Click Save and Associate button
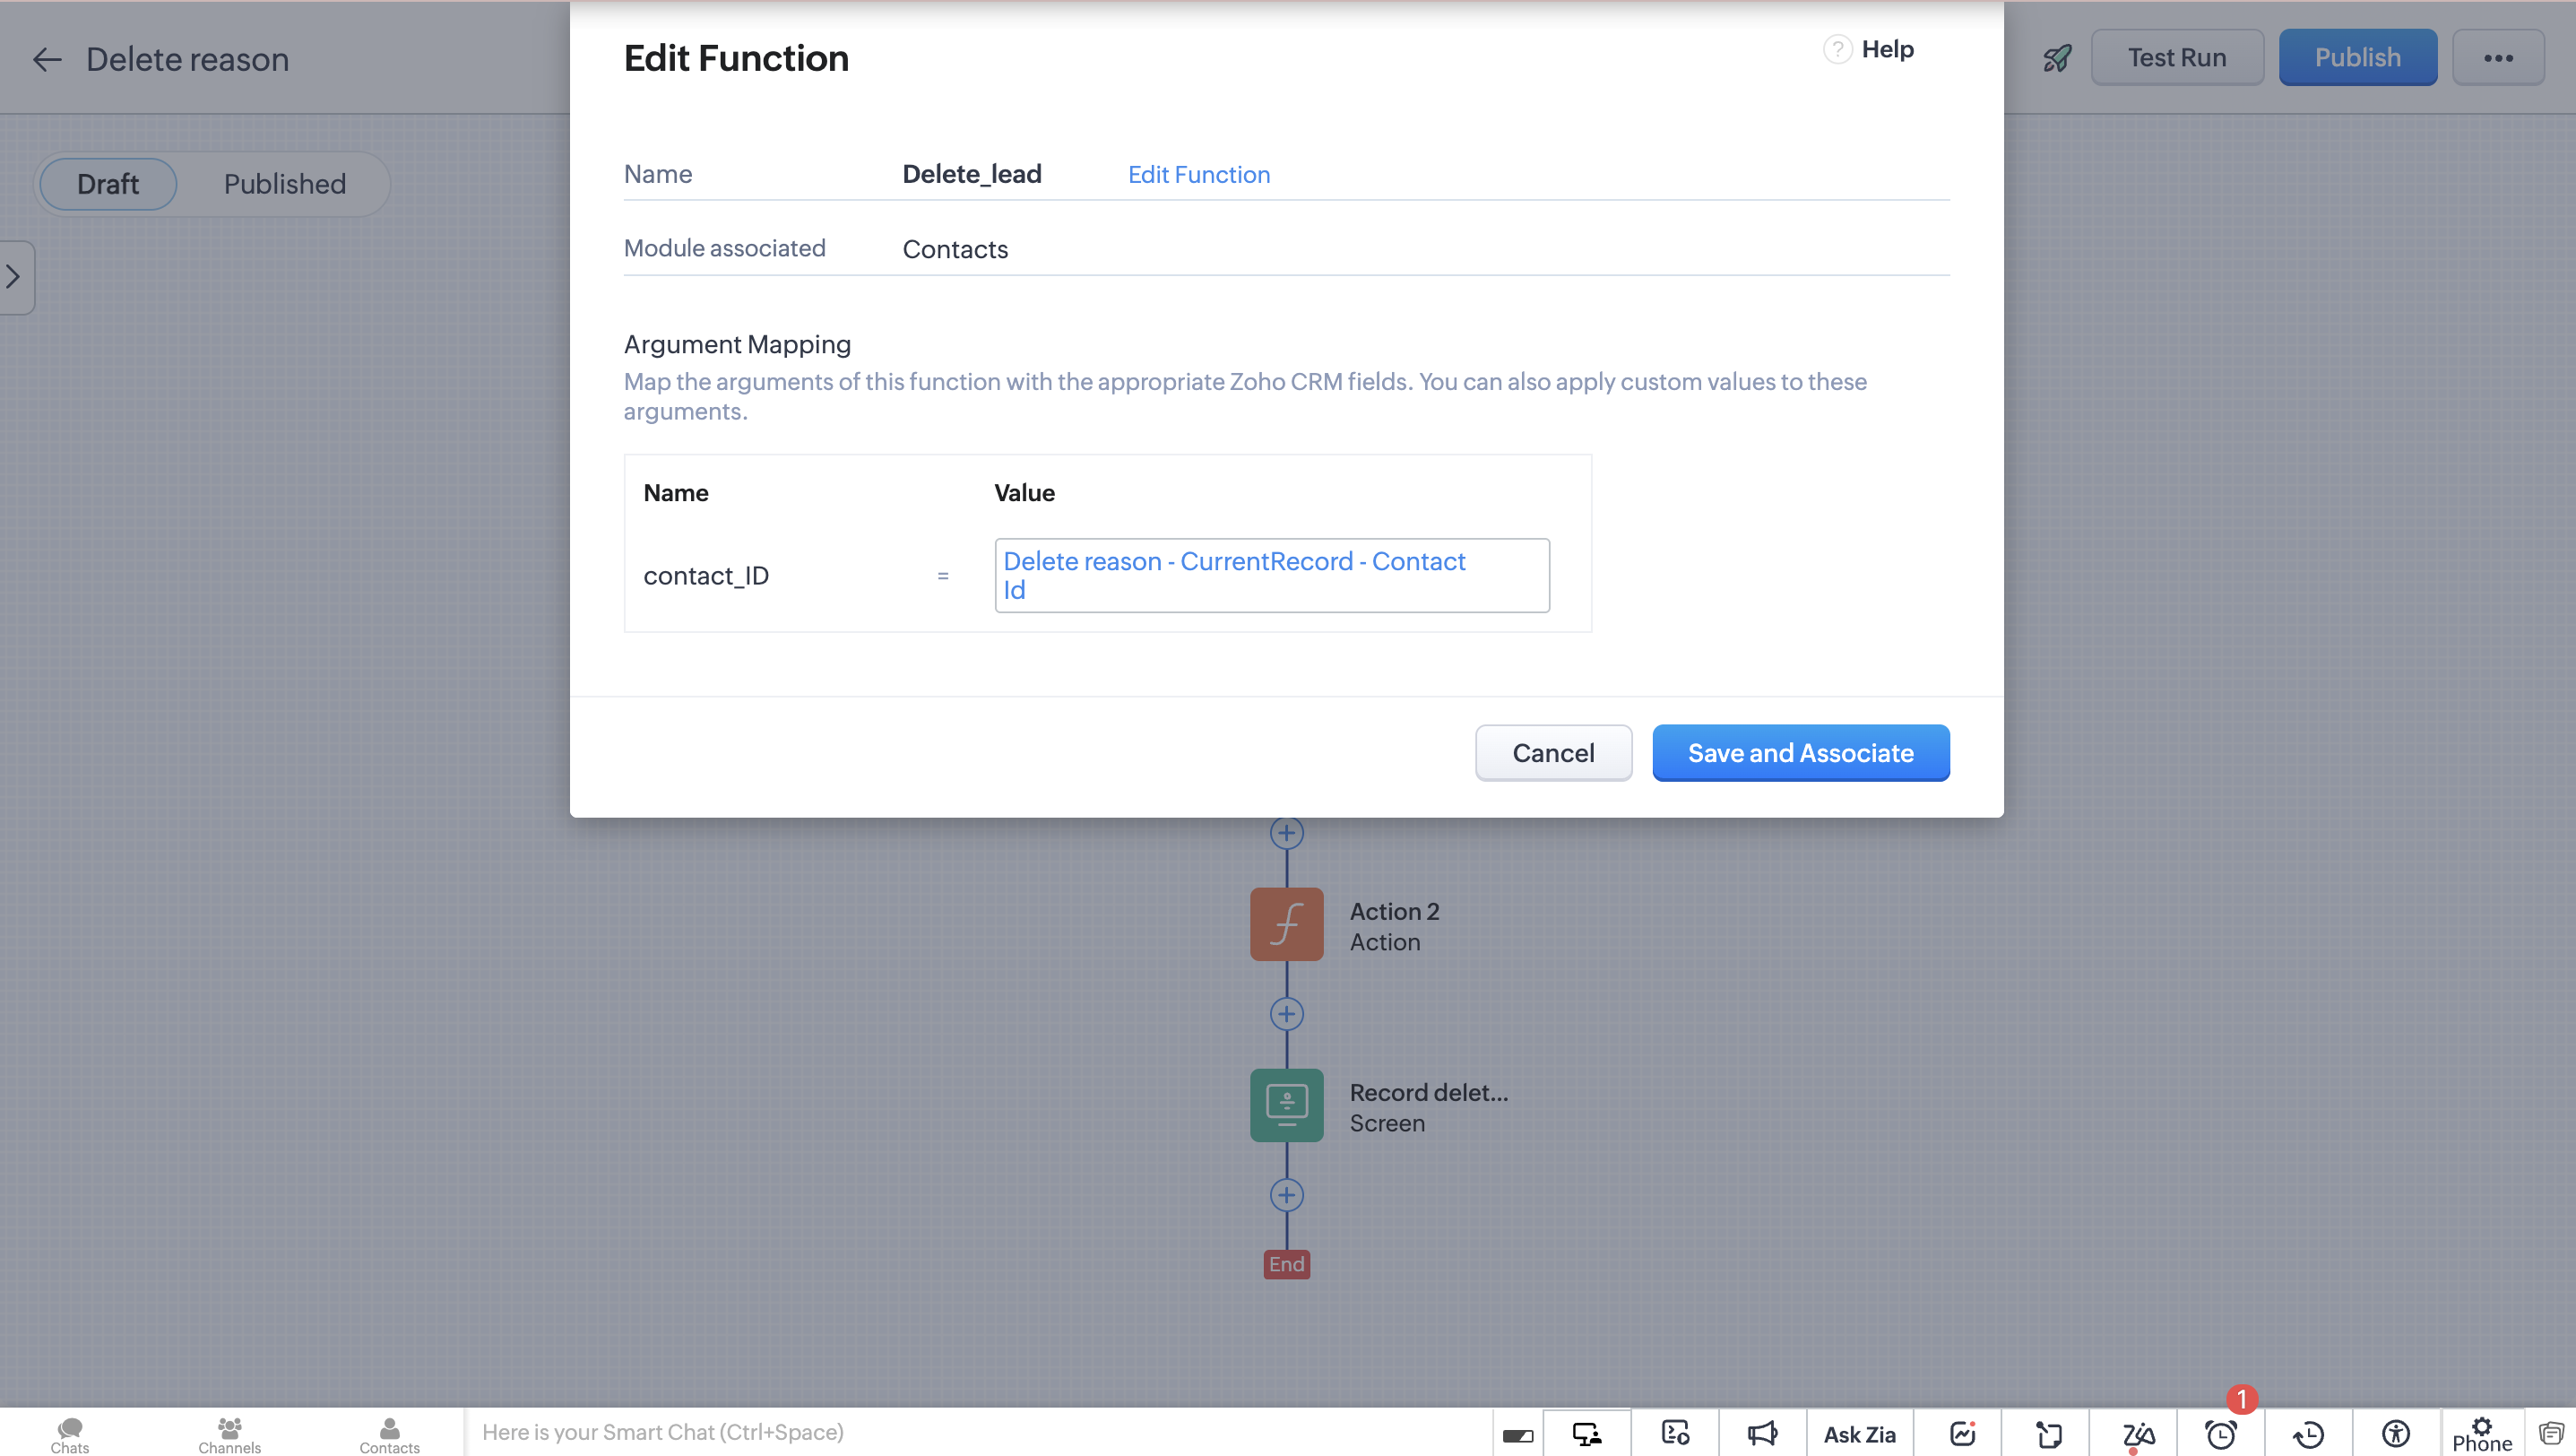This screenshot has height=1456, width=2576. pyautogui.click(x=1800, y=753)
